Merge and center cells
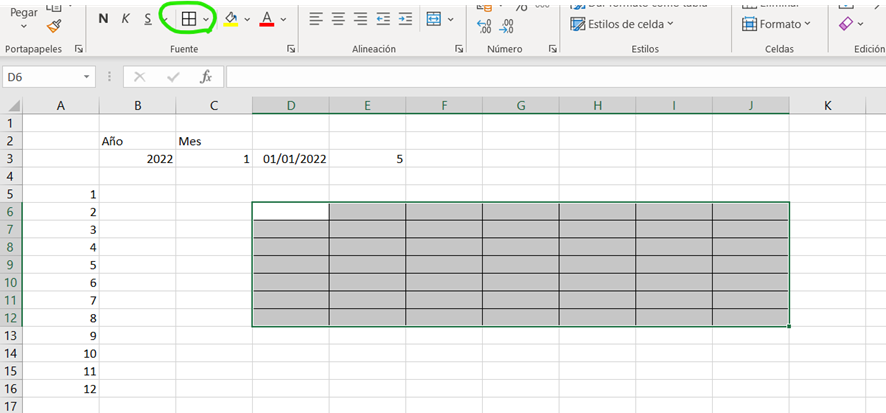Image resolution: width=886 pixels, height=413 pixels. pyautogui.click(x=433, y=19)
